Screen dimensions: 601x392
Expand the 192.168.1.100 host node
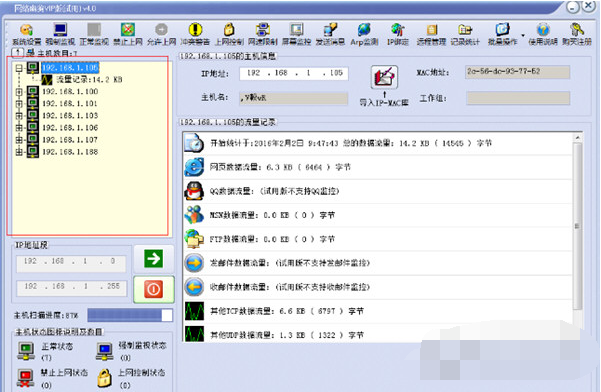point(19,92)
